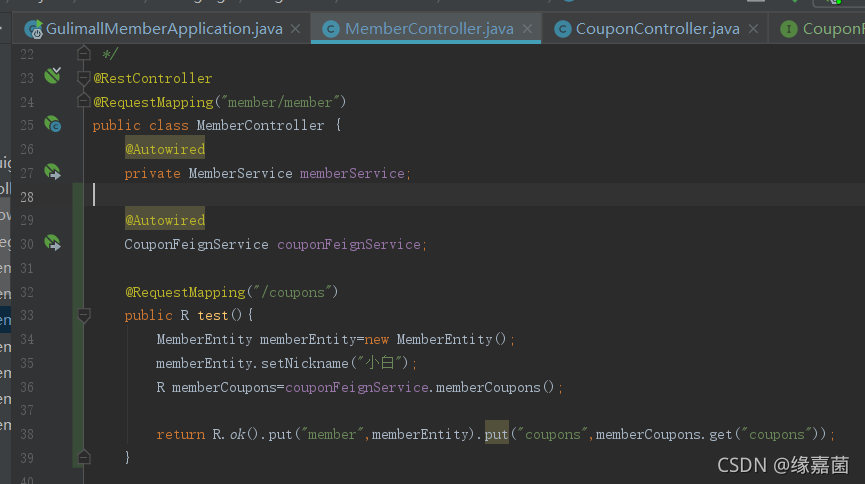This screenshot has width=865, height=484.
Task: Close the MemberController.java tab
Action: (527, 29)
